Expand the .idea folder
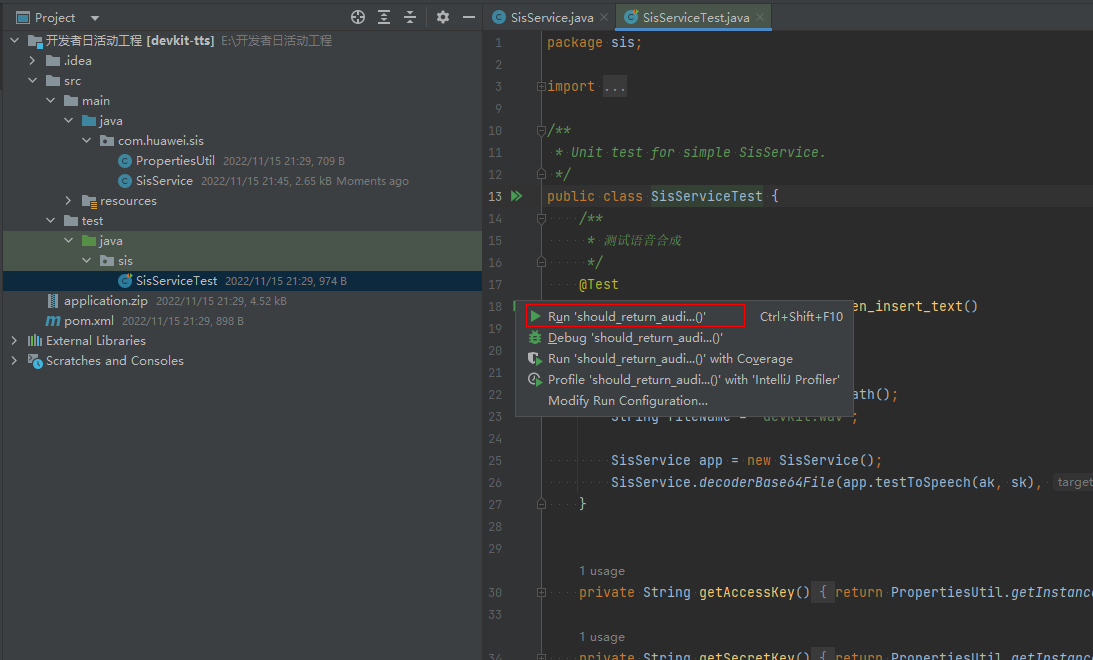 33,61
